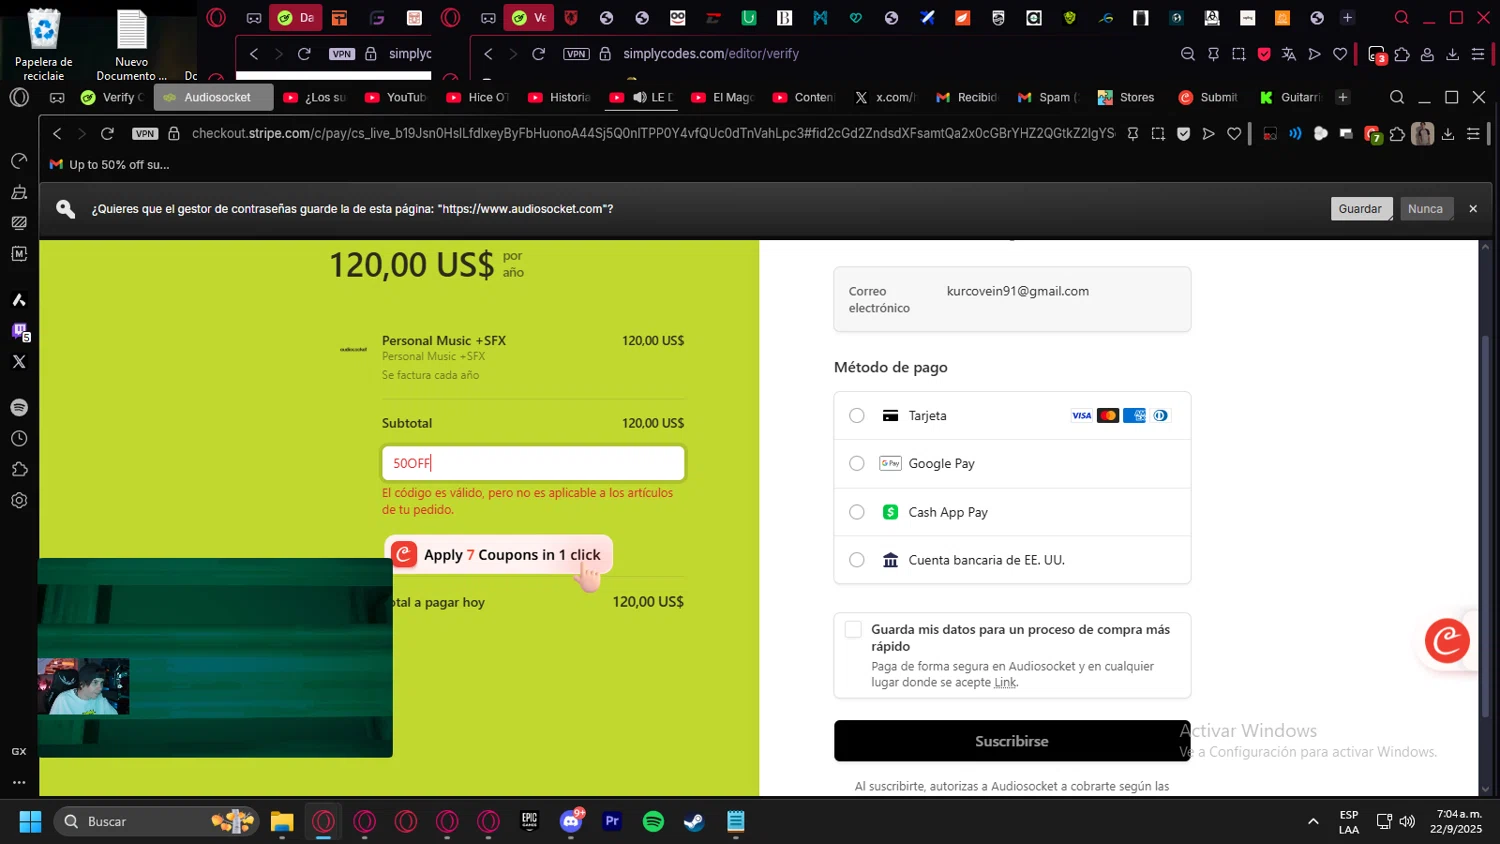Open the profile avatar in checkout toolbar
The width and height of the screenshot is (1500, 844).
click(1423, 133)
